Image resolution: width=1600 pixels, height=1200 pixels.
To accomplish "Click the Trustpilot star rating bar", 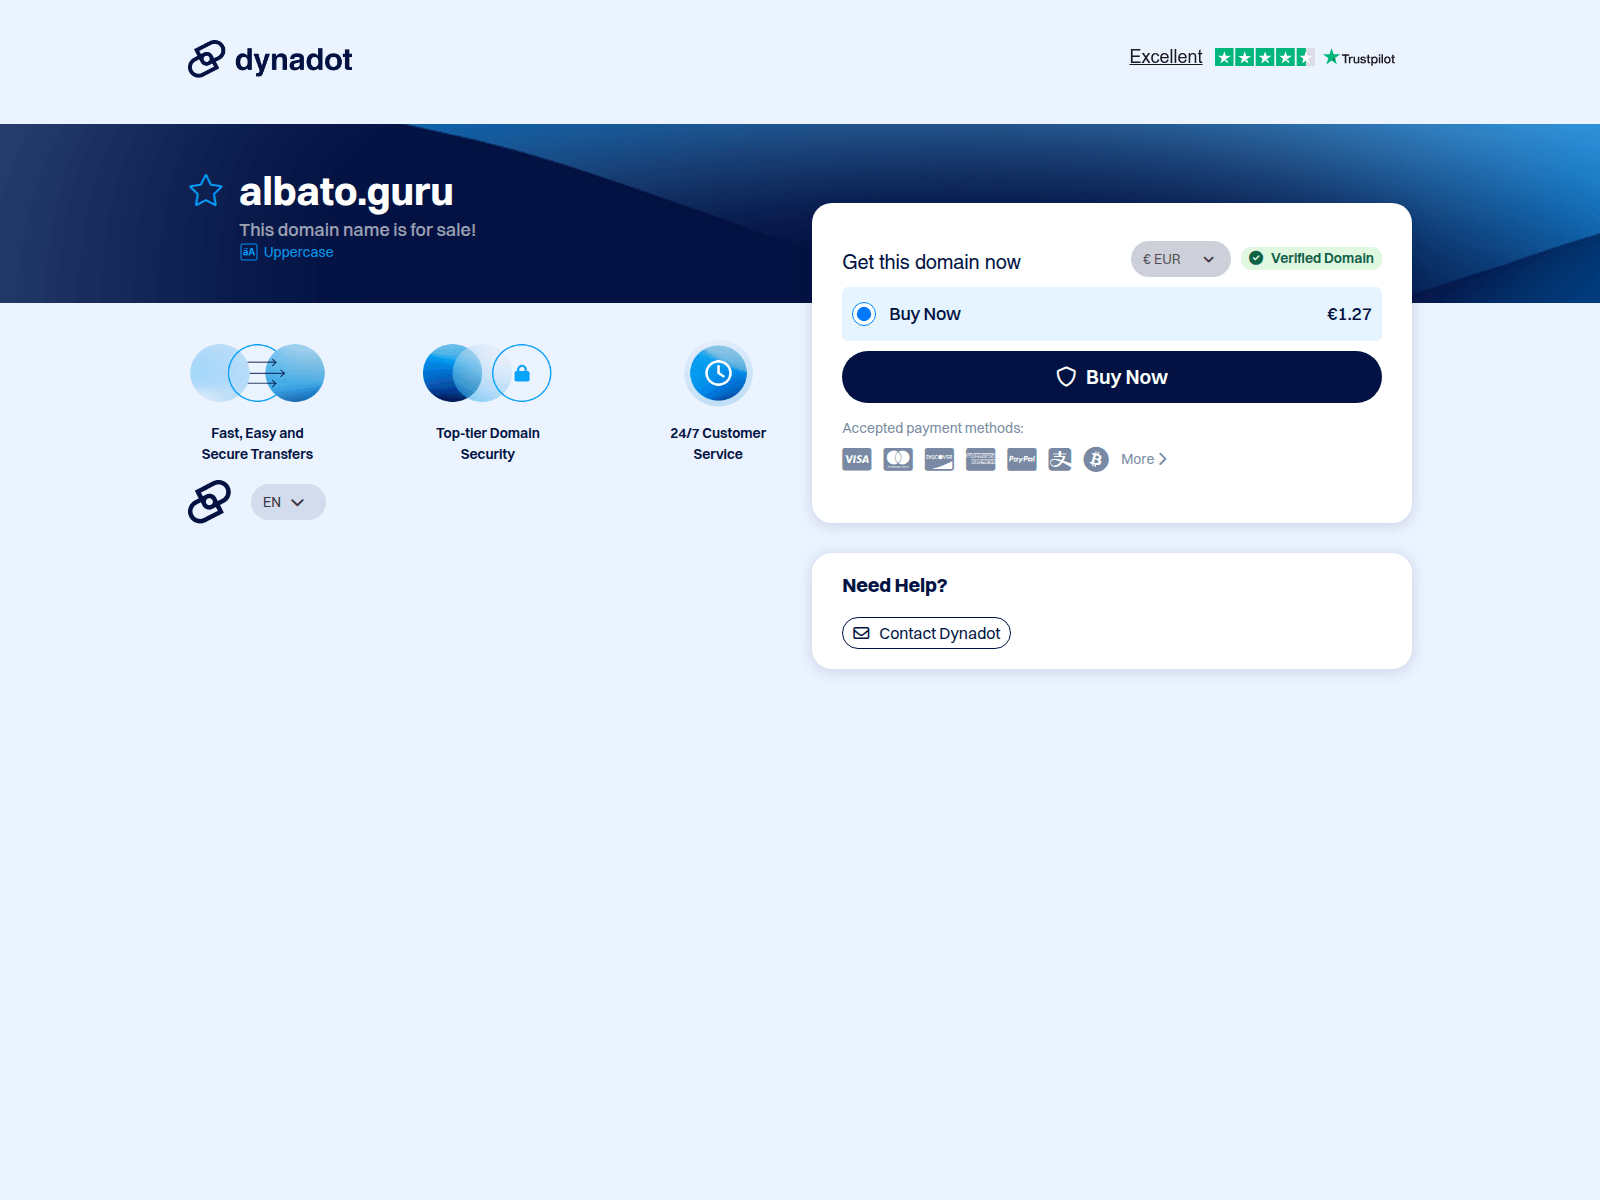I will pyautogui.click(x=1264, y=57).
